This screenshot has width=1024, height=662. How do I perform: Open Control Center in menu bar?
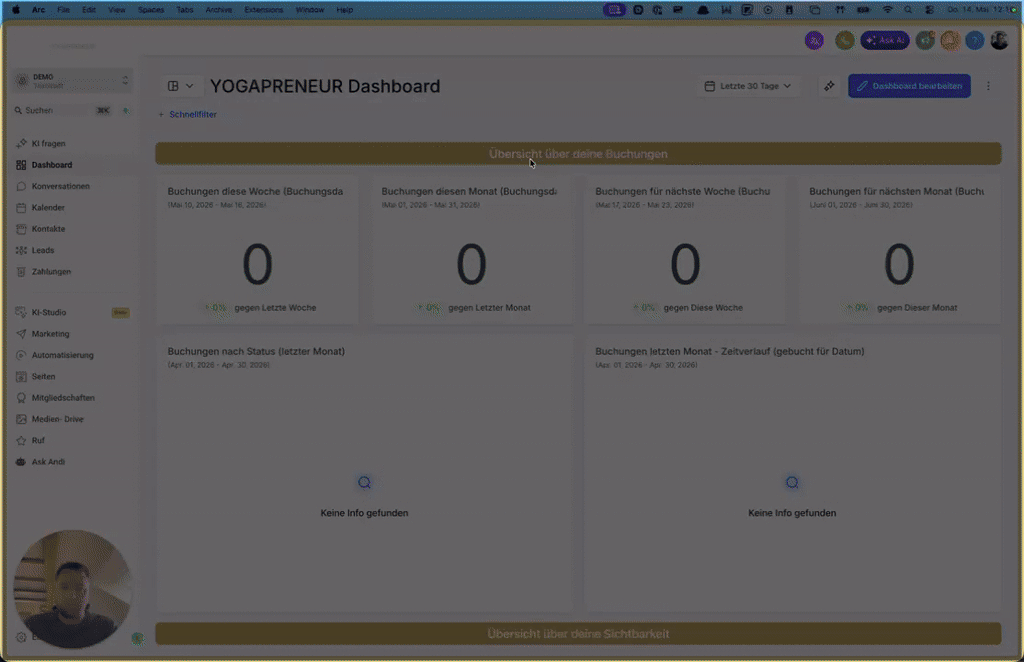[929, 10]
